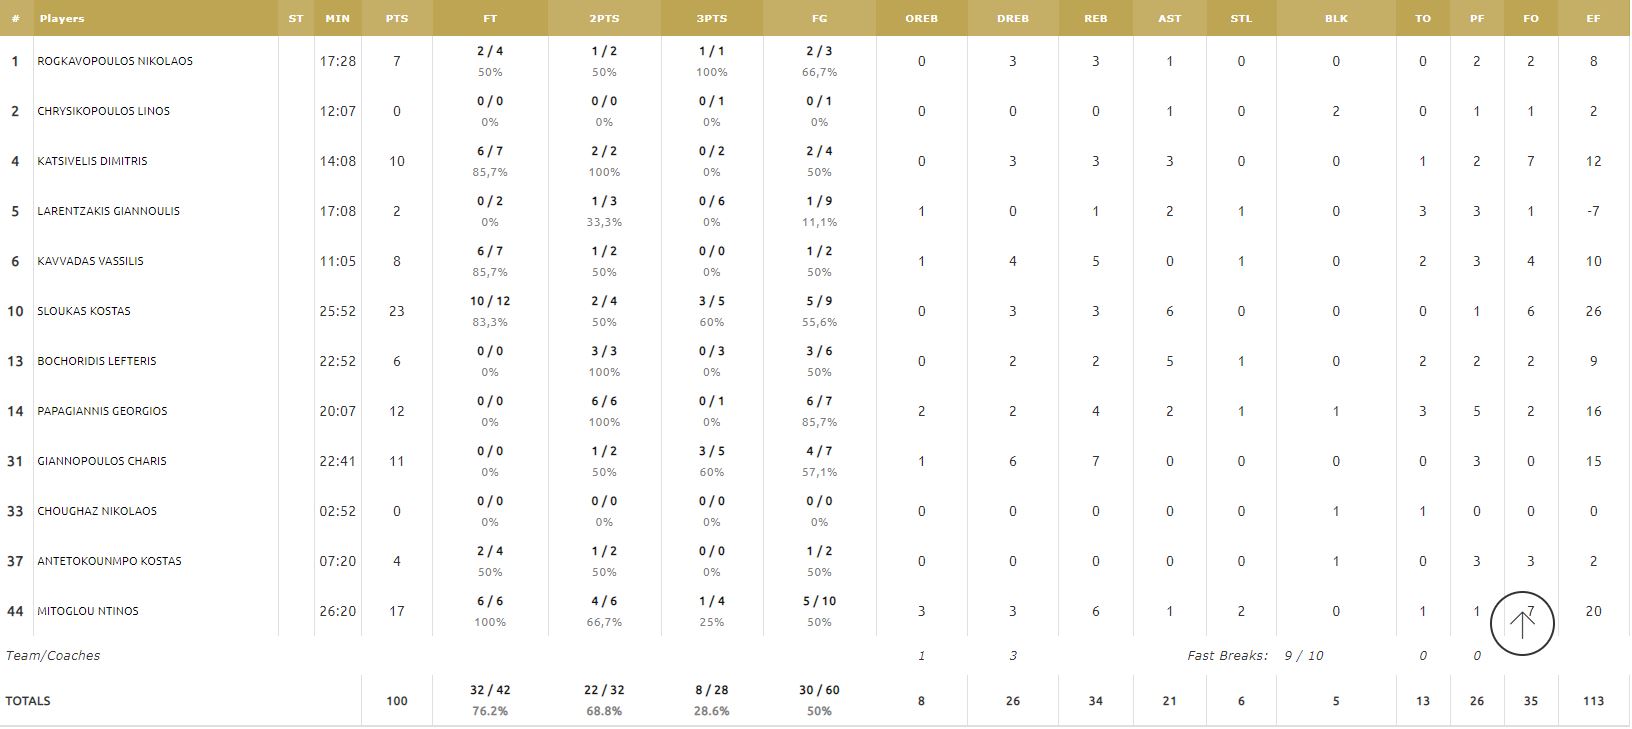Viewport: 1632px width, 729px height.
Task: Open Mitoglou Ntinos player link
Action: (88, 611)
